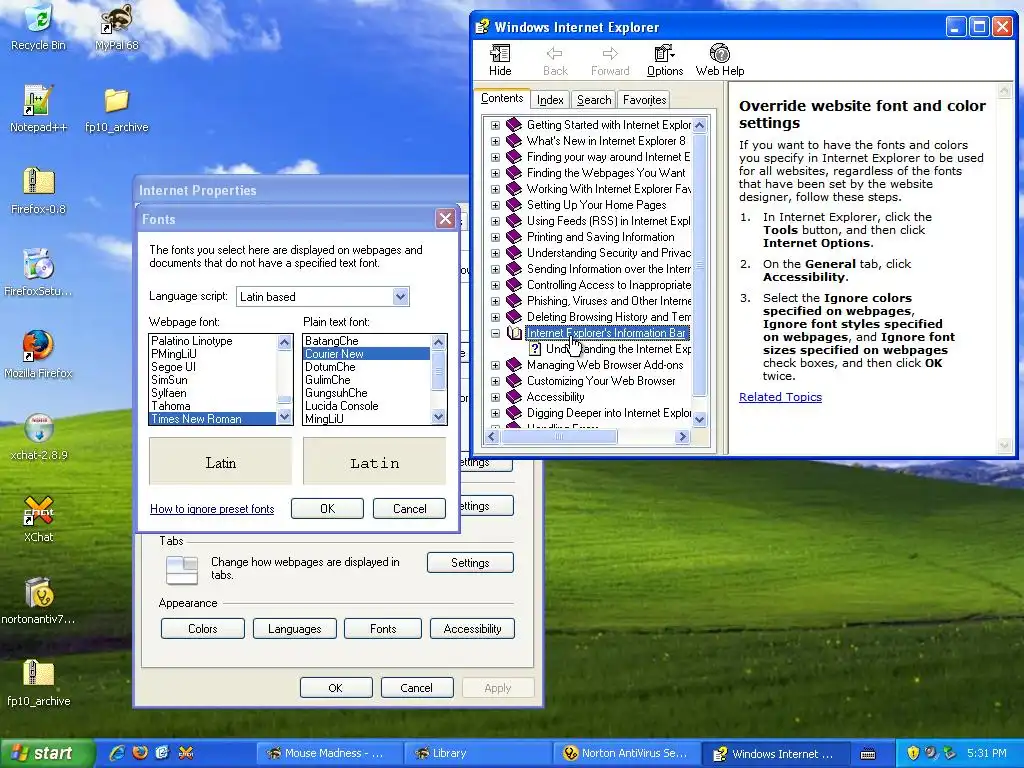Select BatangChe in Plain text font list
Image resolution: width=1024 pixels, height=768 pixels.
click(366, 340)
